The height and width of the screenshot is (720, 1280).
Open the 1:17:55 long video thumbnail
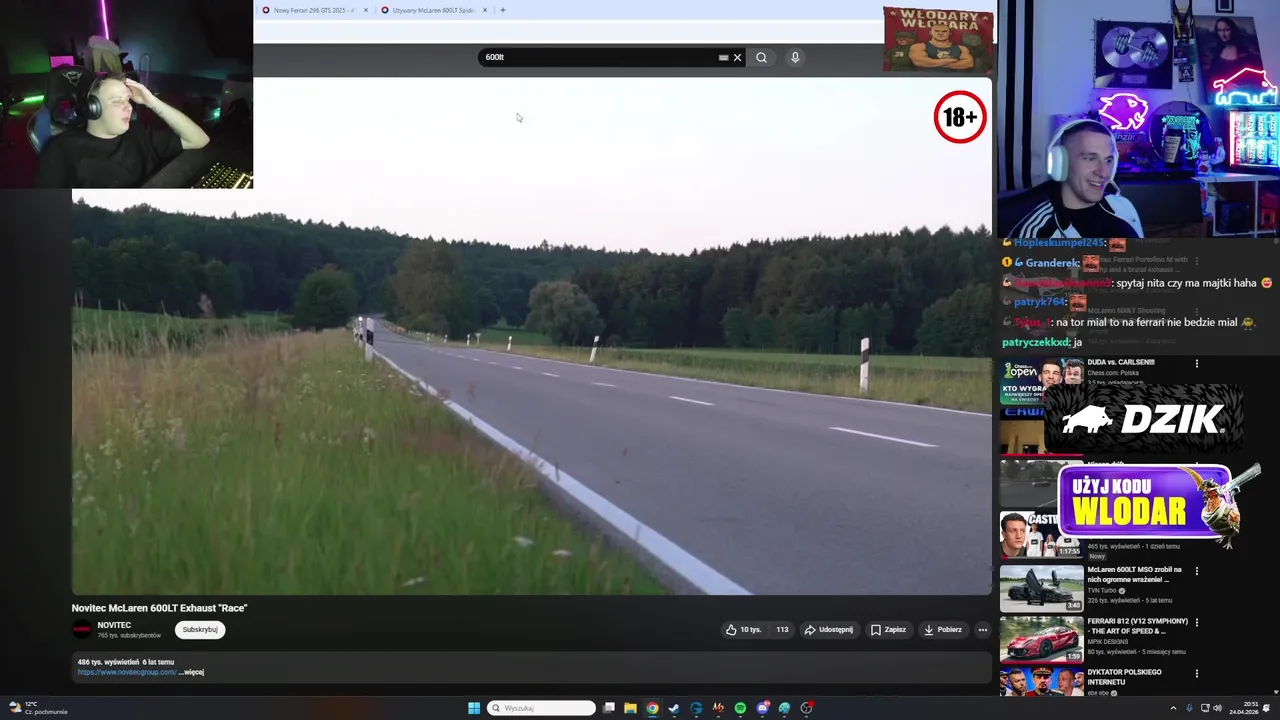pyautogui.click(x=1041, y=534)
